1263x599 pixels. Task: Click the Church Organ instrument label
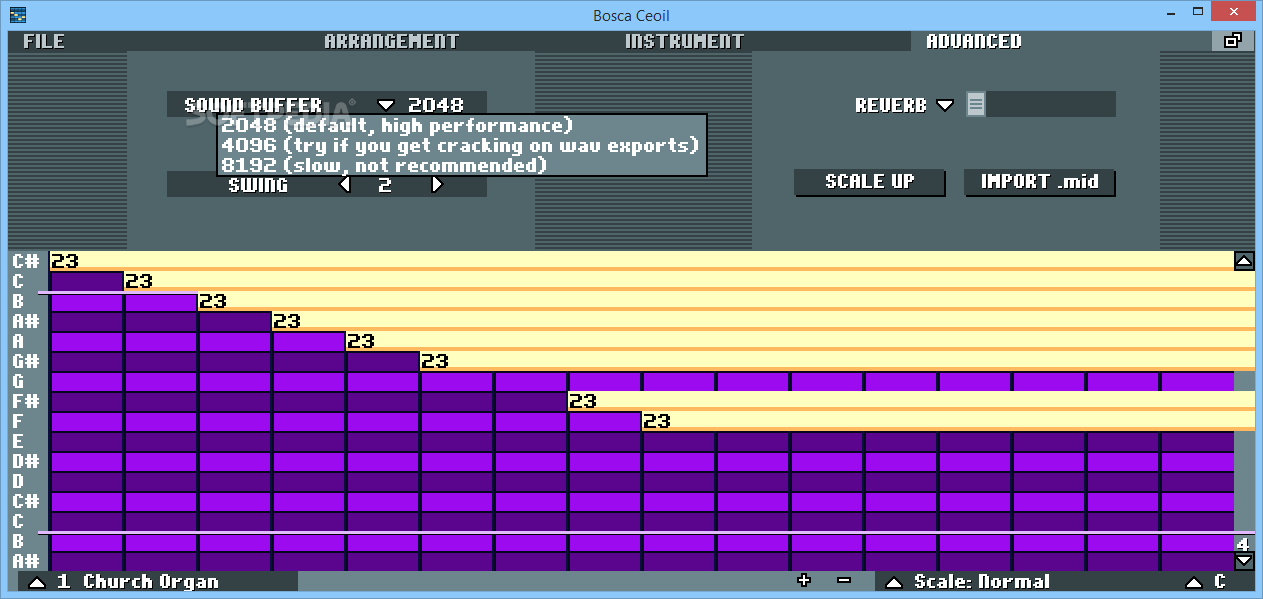click(x=151, y=582)
